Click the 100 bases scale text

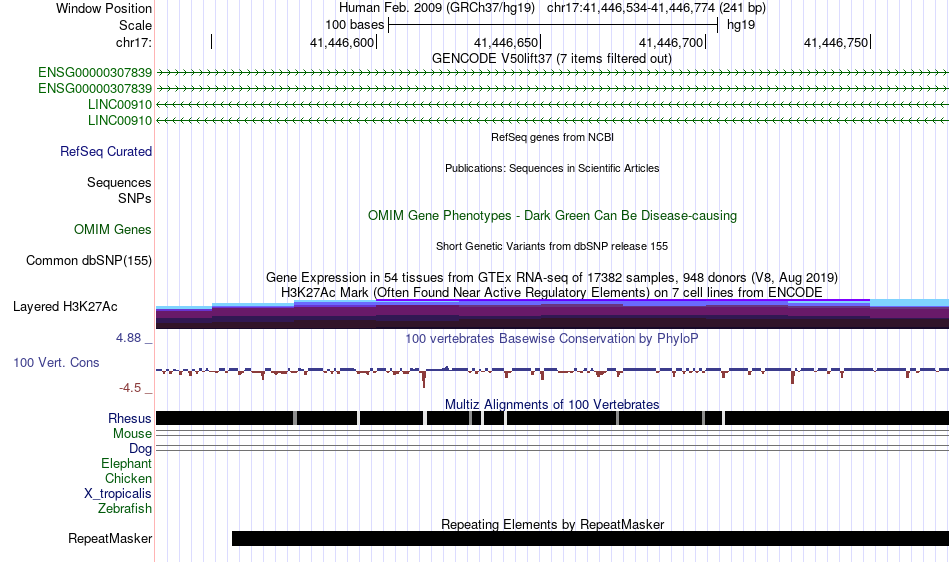[x=354, y=25]
